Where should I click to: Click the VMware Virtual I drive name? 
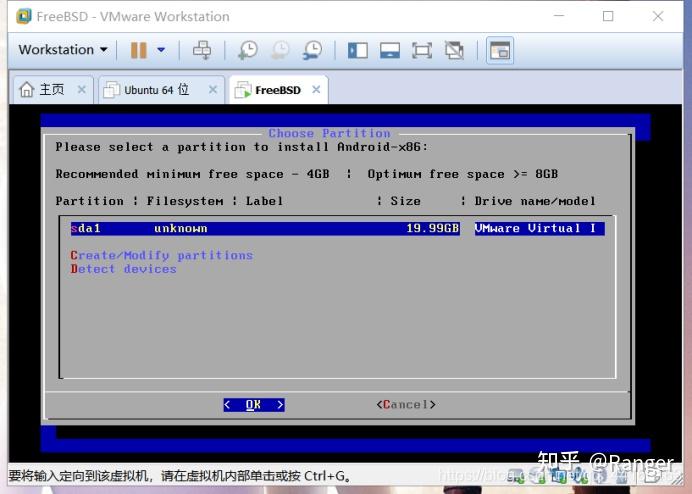pos(539,229)
